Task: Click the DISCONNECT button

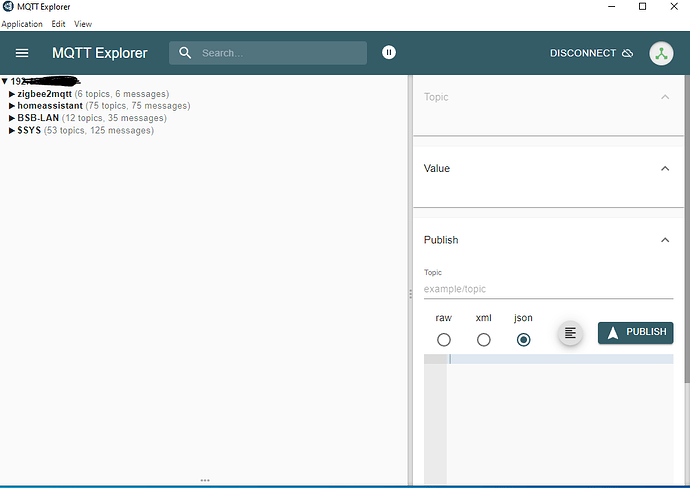Action: click(591, 53)
